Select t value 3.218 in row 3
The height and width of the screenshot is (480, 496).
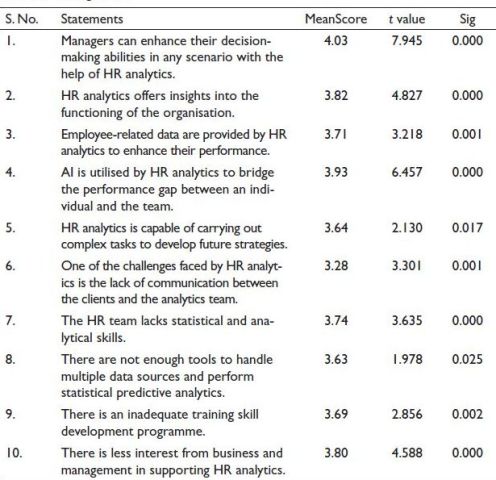[x=407, y=134]
